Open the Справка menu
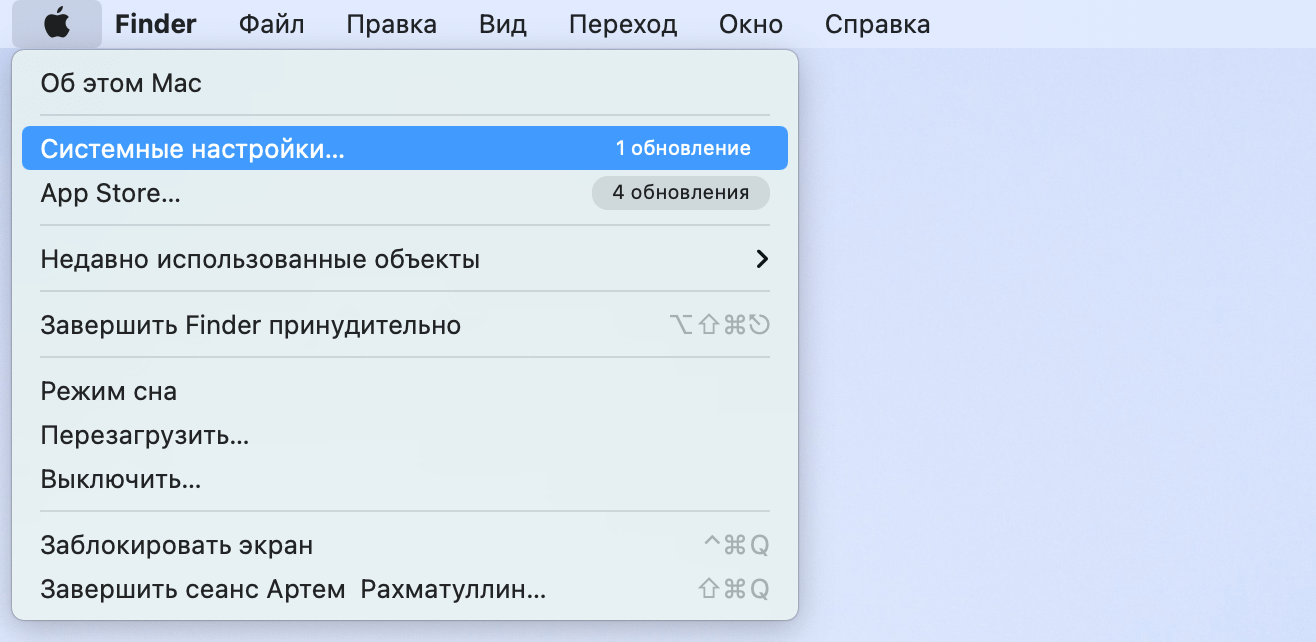 coord(876,24)
